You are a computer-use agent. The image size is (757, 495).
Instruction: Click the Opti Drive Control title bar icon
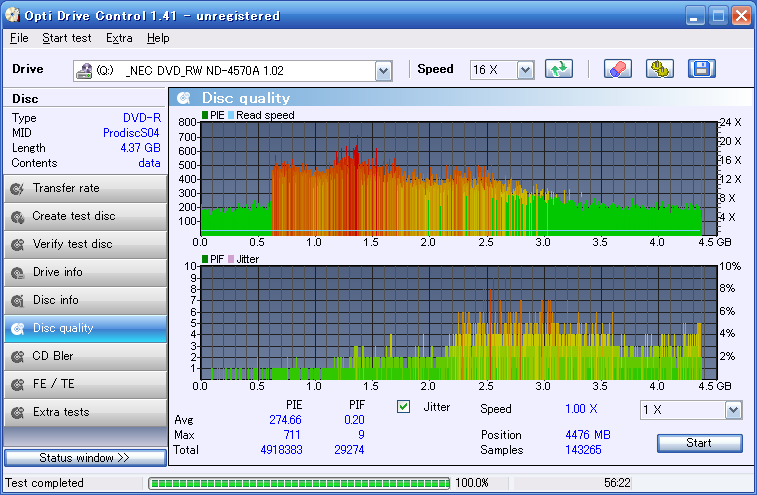click(12, 15)
